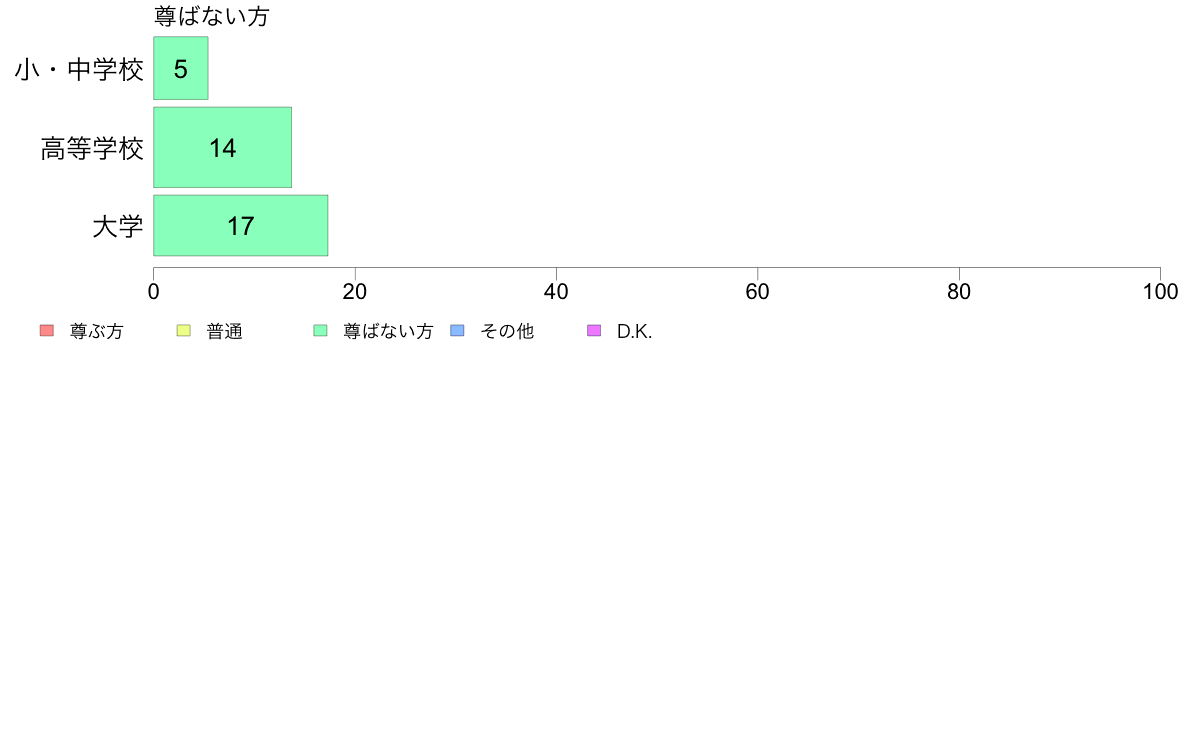Click the yellow 普通 legend swatch
The width and height of the screenshot is (1188, 736).
tap(183, 330)
